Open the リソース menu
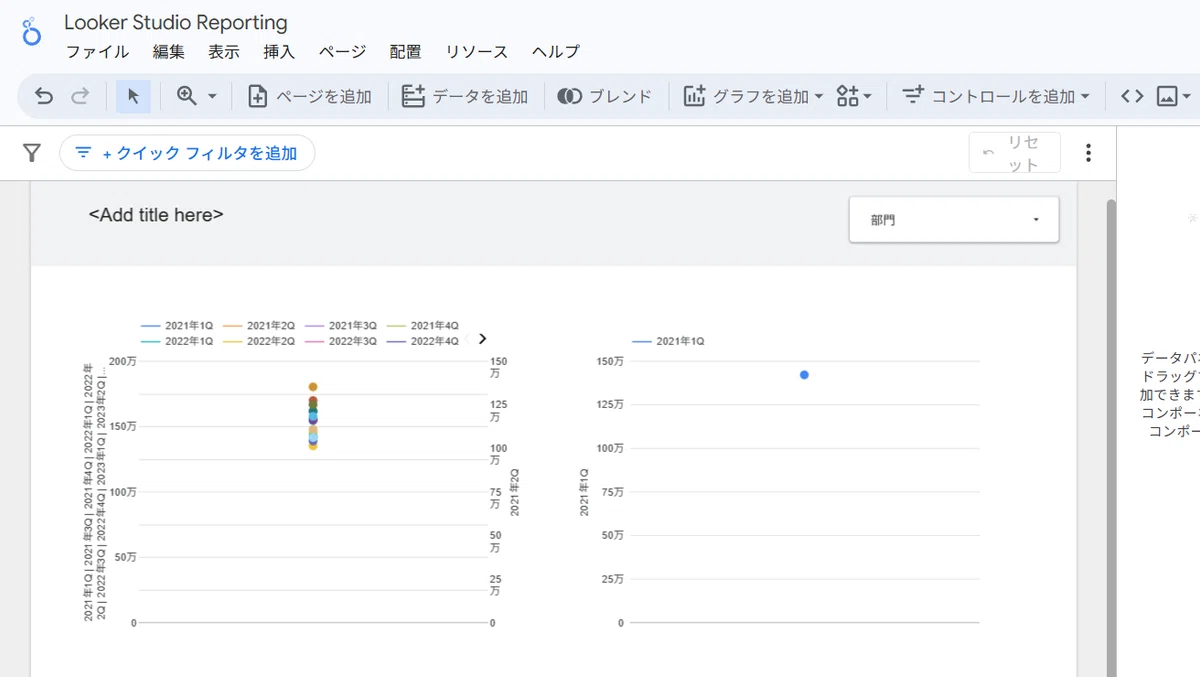 pos(477,52)
